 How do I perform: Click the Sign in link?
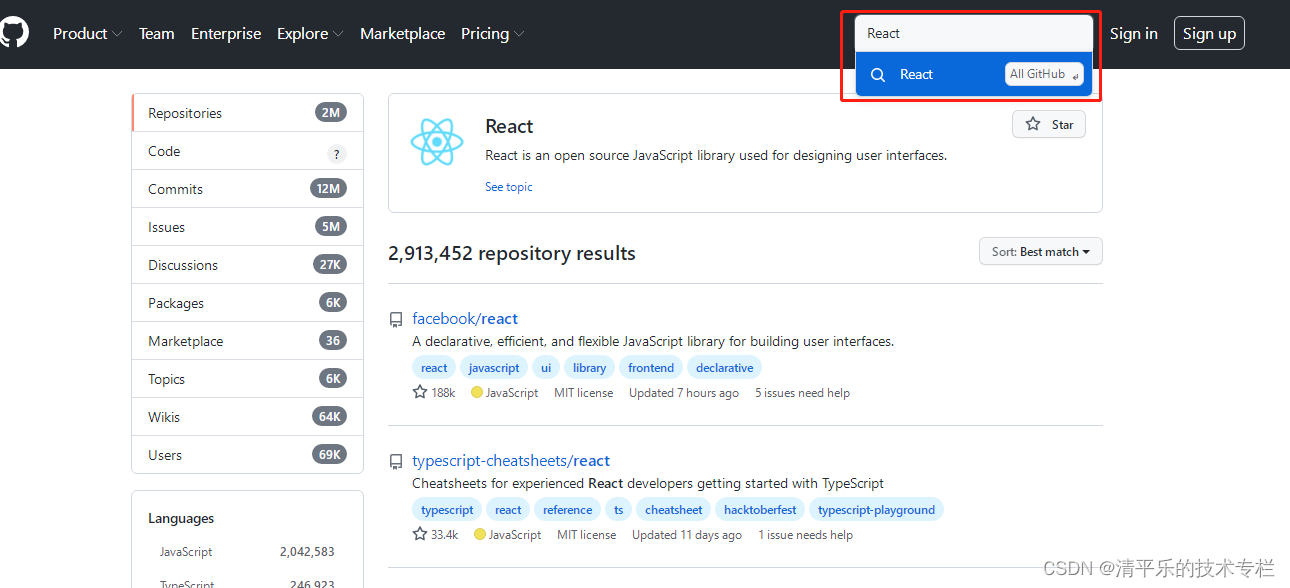pyautogui.click(x=1133, y=34)
